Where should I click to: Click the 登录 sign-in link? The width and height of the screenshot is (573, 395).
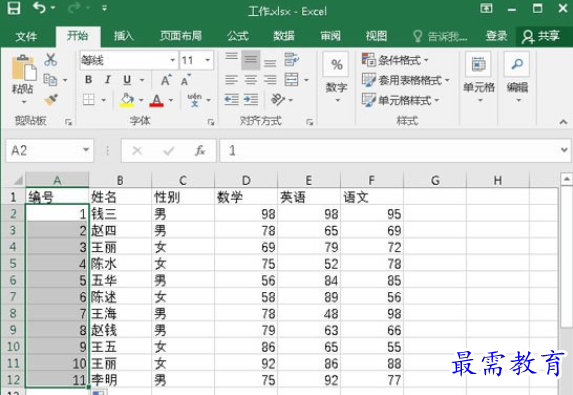[496, 36]
